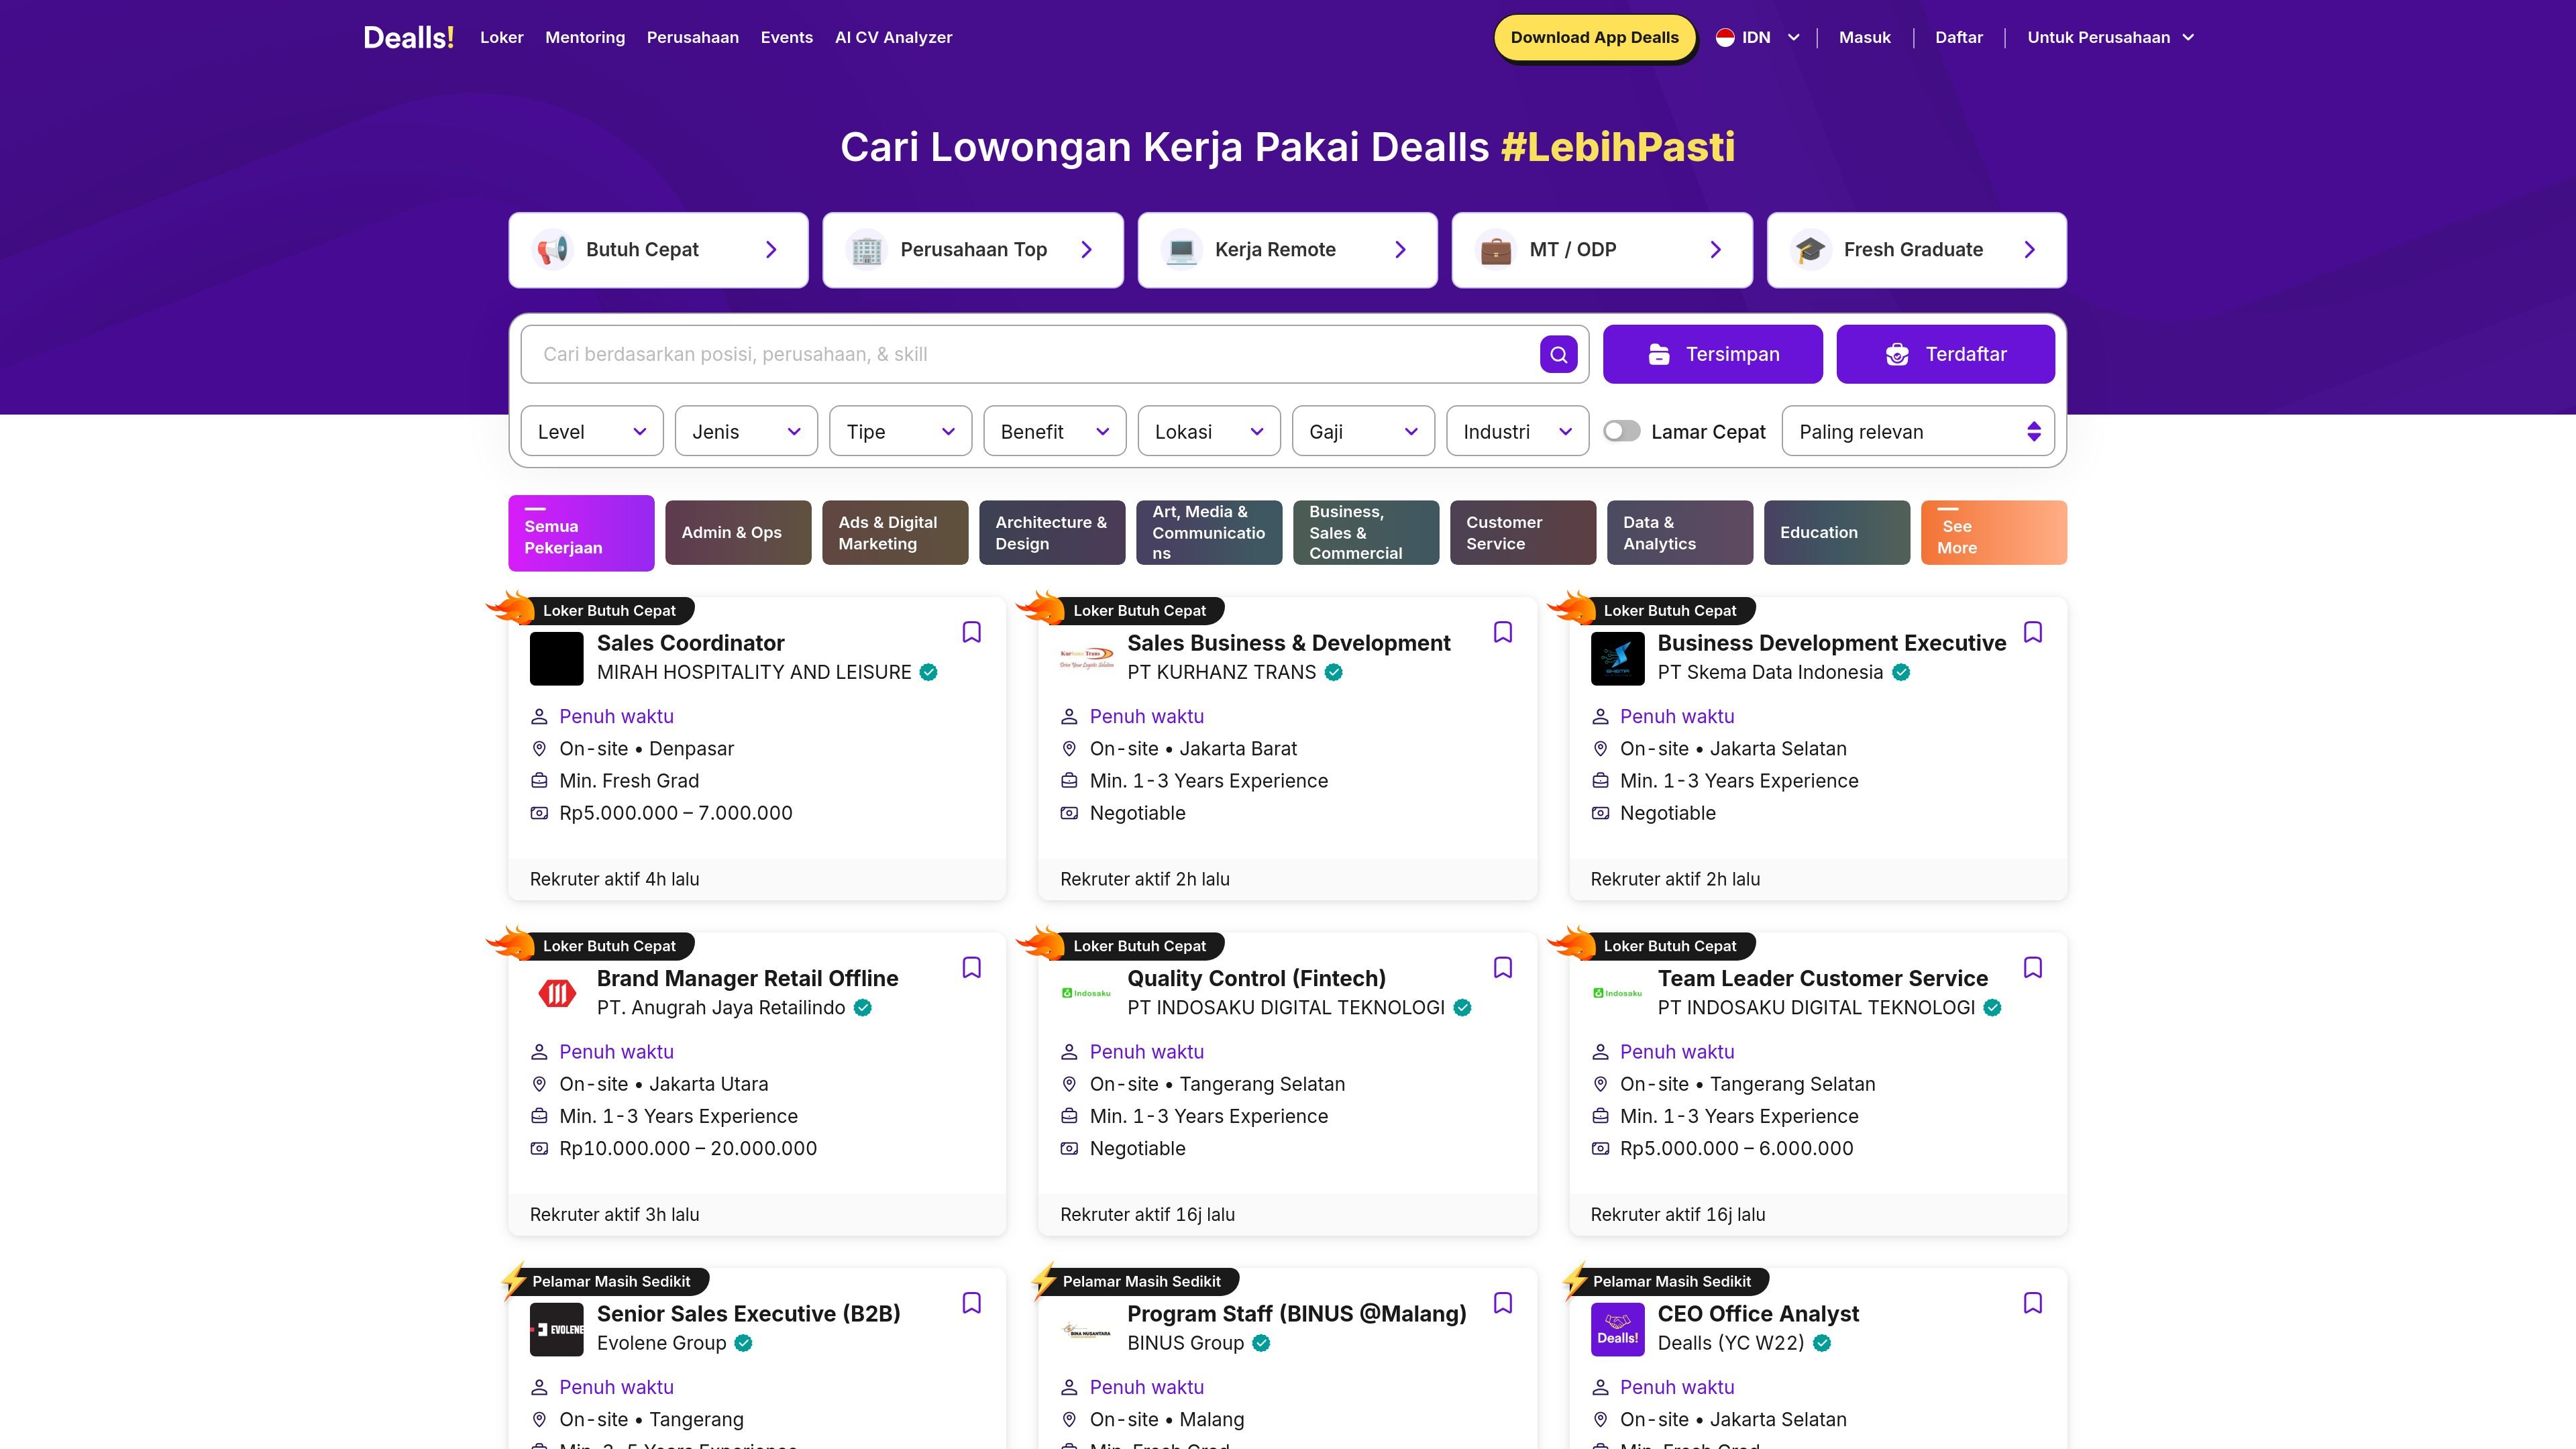This screenshot has height=1449, width=2576.
Task: Click the Daftar sign-up link
Action: click(1959, 37)
